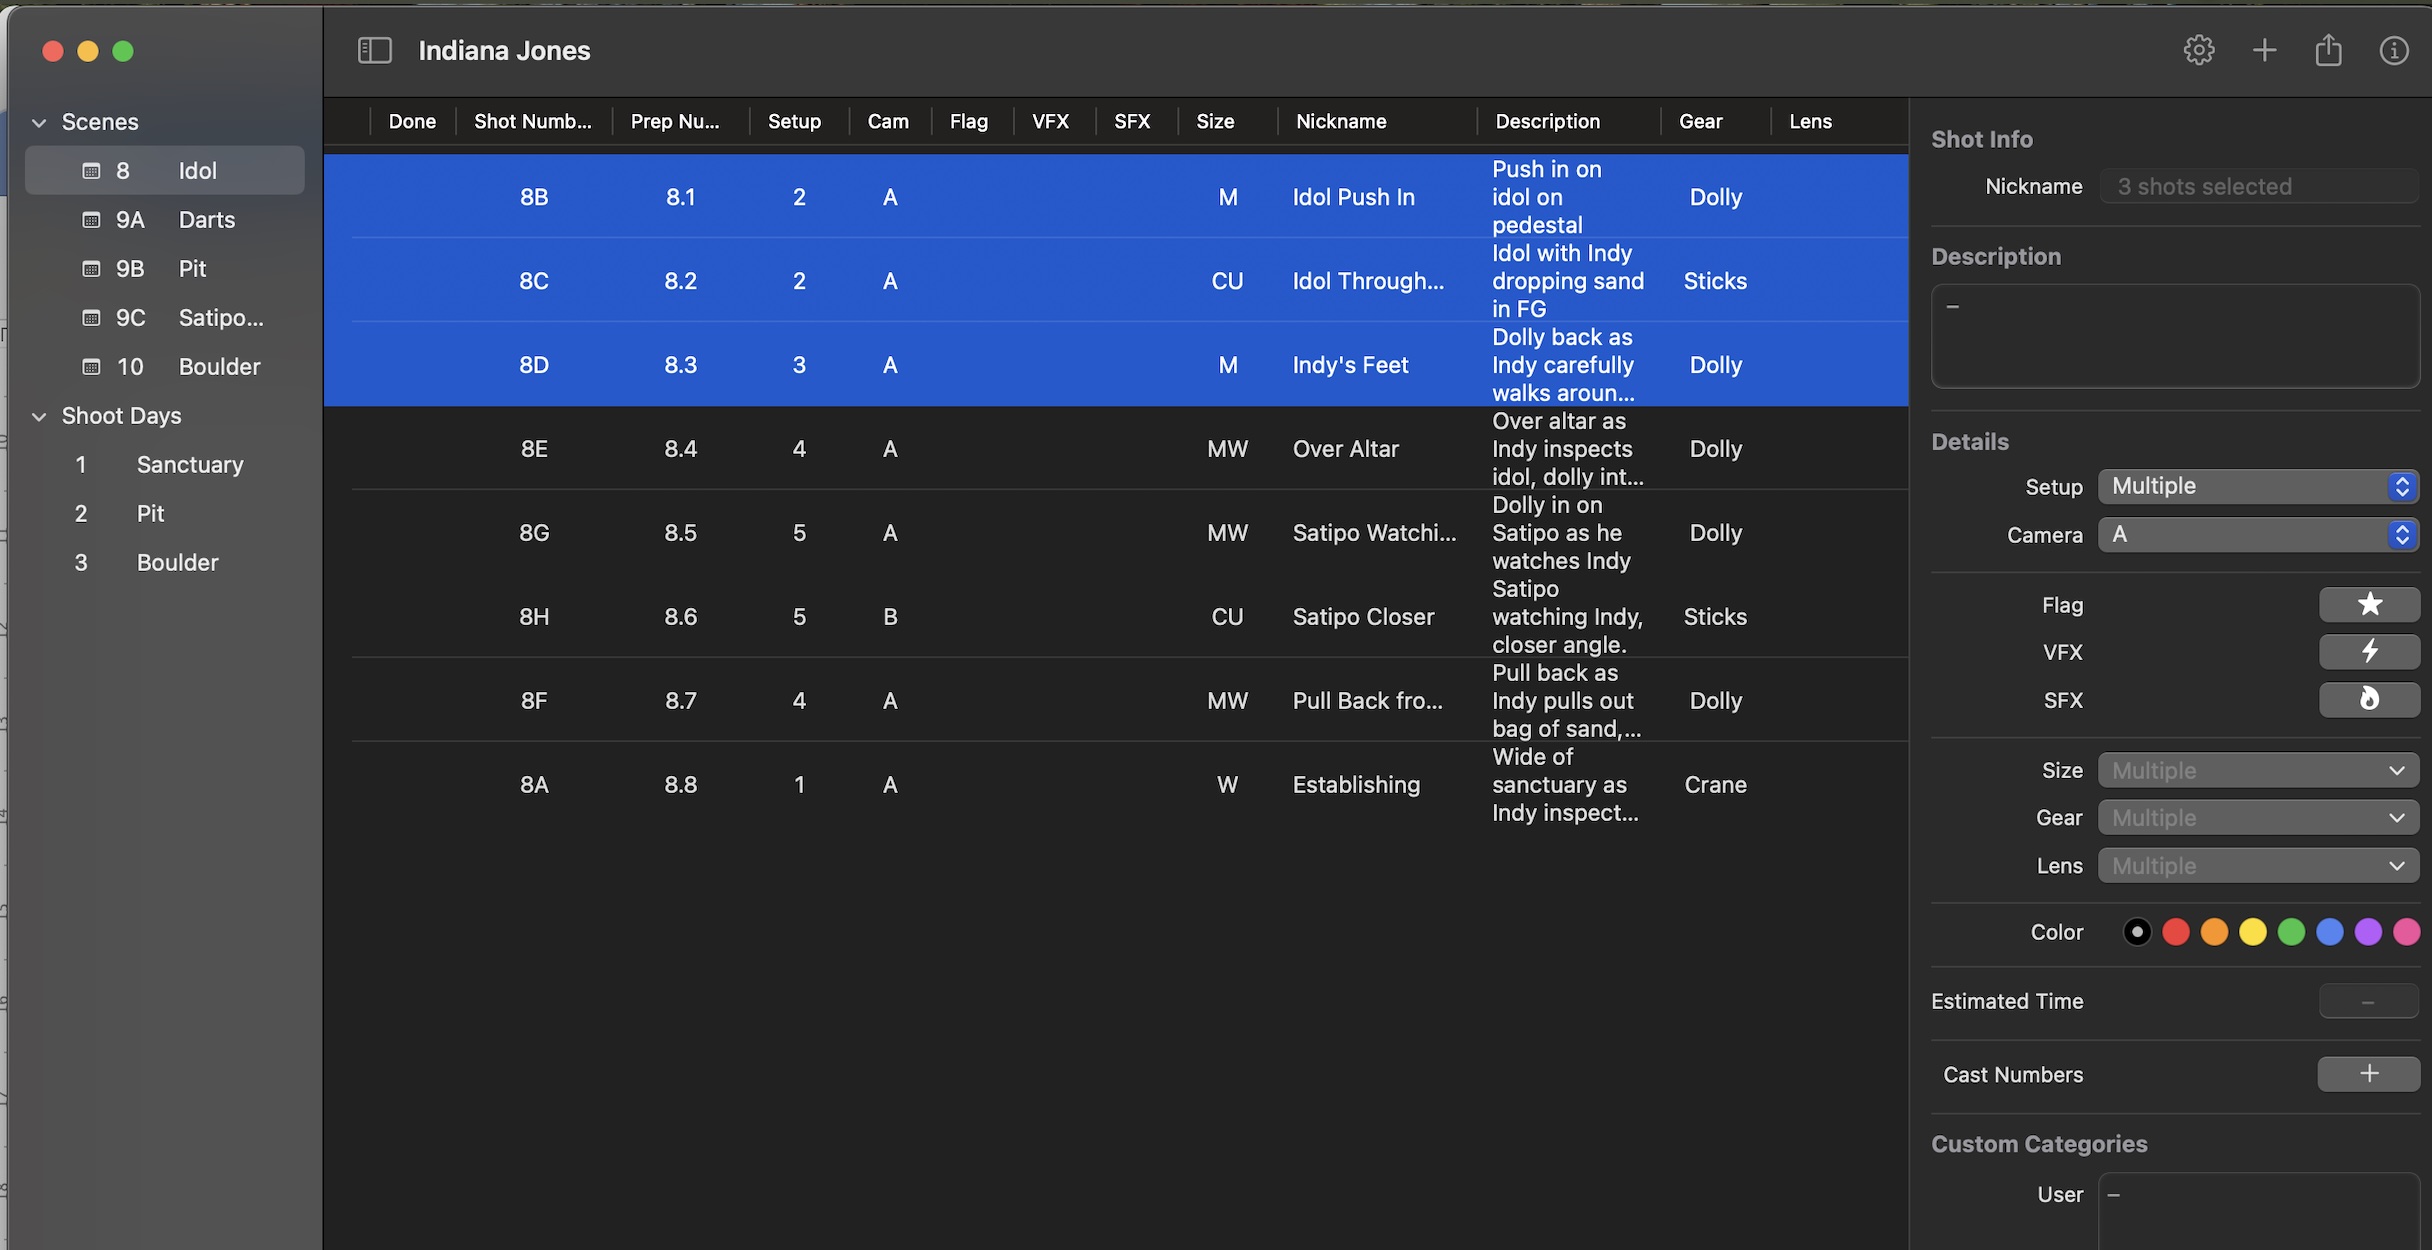Toggle the SFX flame button

click(2368, 699)
